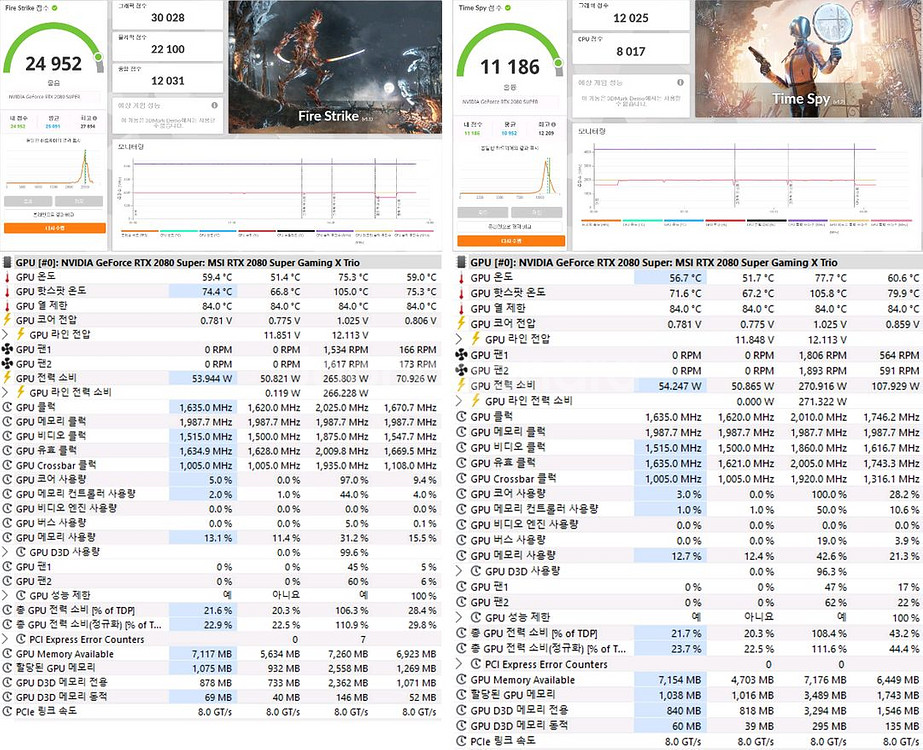Expand PCI Express Error Counters, Fire Strike list
923x750 pixels.
pos(5,639)
